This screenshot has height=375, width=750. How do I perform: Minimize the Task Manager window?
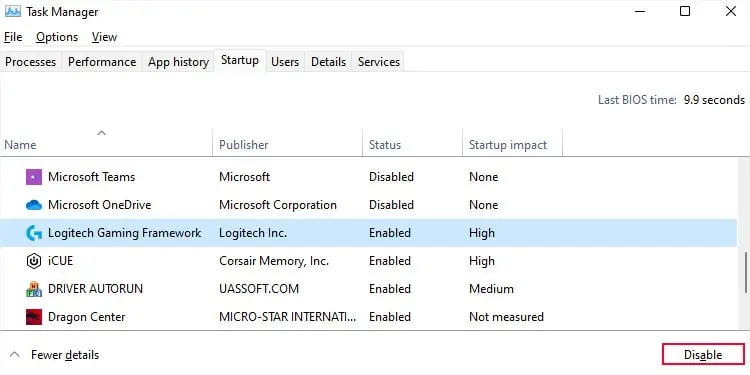click(640, 11)
